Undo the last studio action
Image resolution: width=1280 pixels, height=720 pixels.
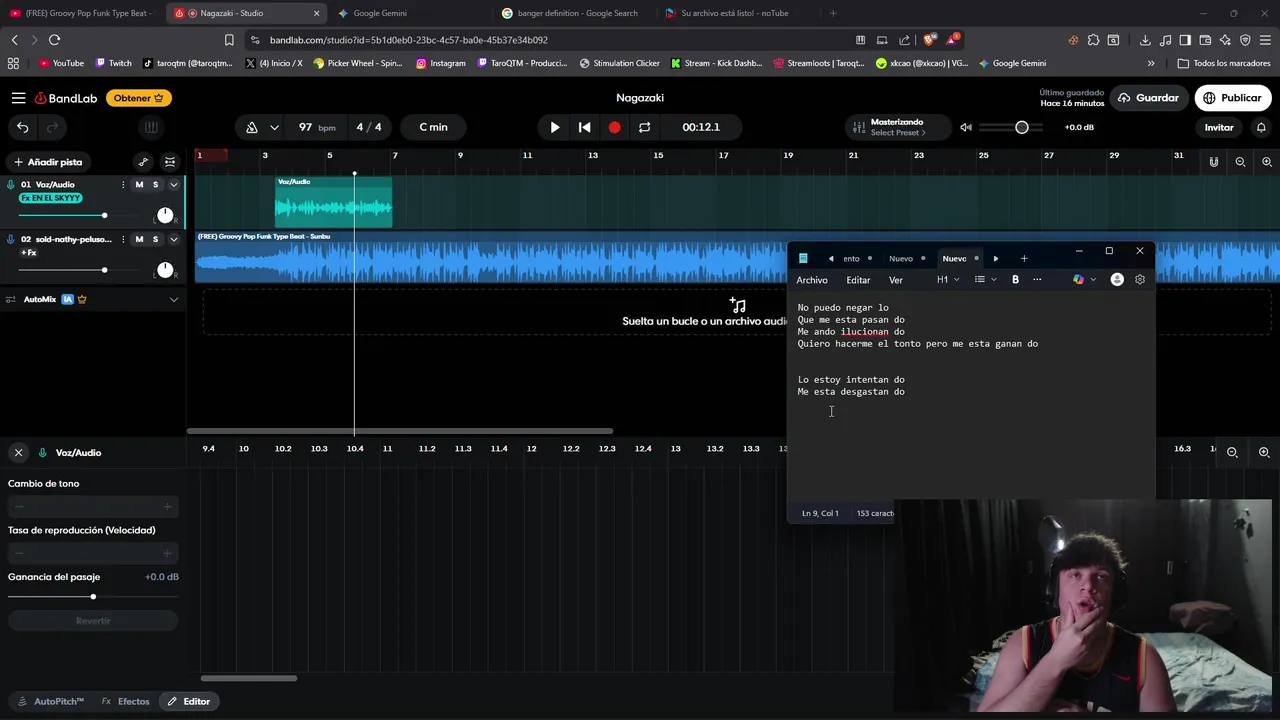23,127
